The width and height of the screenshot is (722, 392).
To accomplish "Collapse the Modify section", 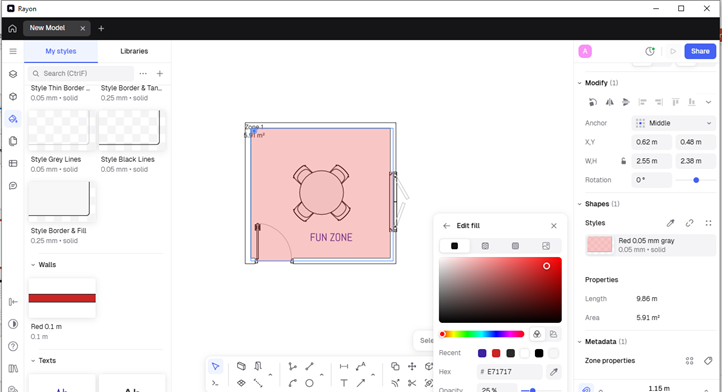I will click(x=580, y=83).
